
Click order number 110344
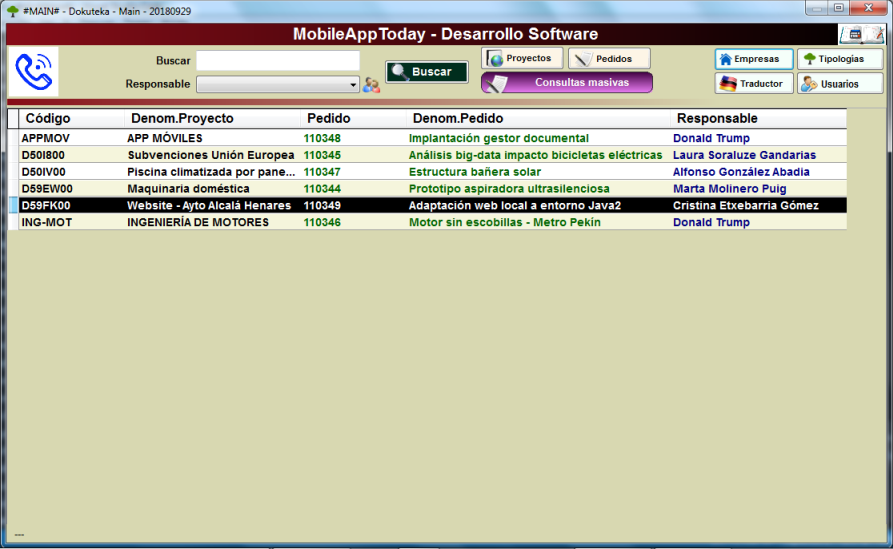(x=322, y=189)
